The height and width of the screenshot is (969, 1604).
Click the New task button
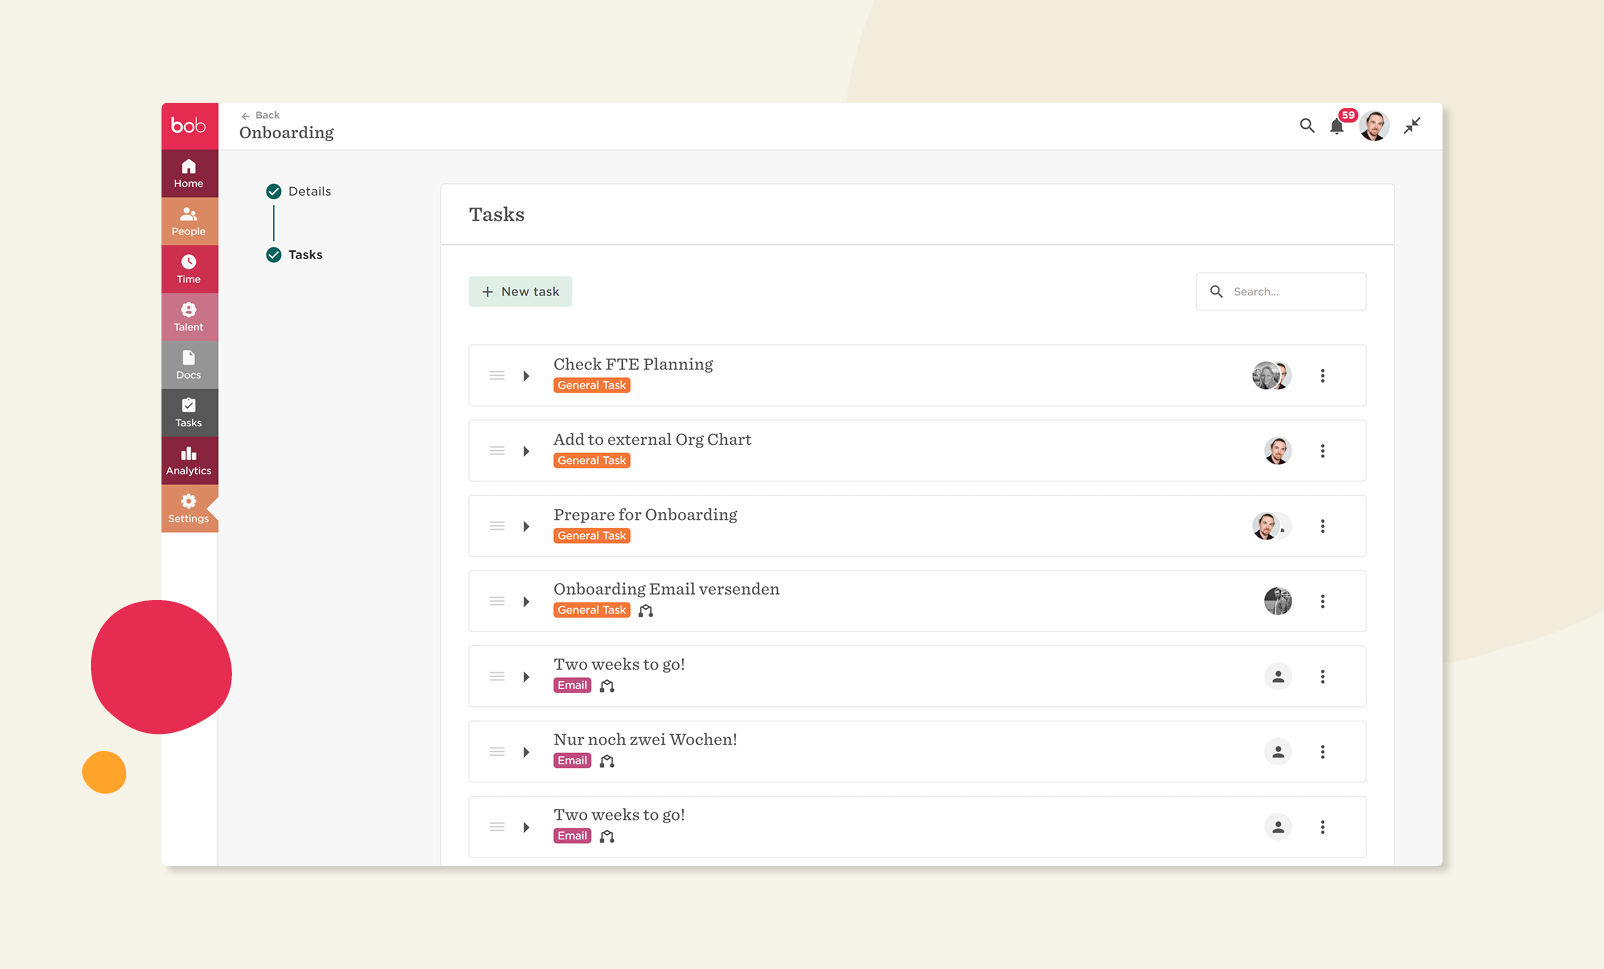(520, 292)
